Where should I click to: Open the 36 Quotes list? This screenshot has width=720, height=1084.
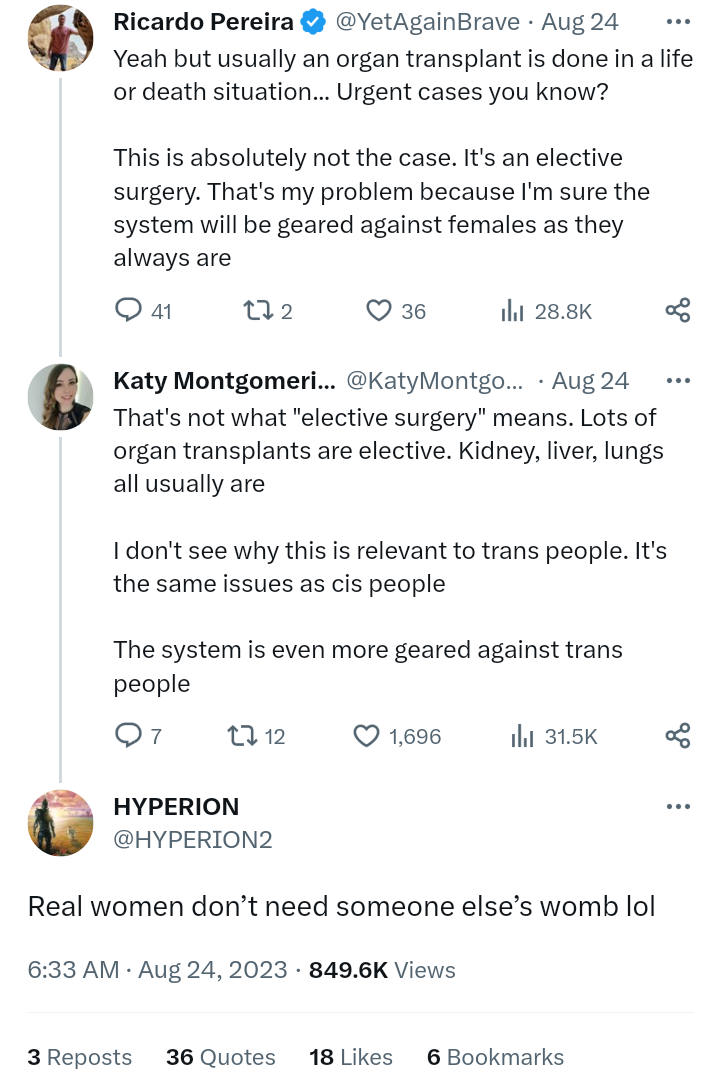pyautogui.click(x=221, y=1057)
